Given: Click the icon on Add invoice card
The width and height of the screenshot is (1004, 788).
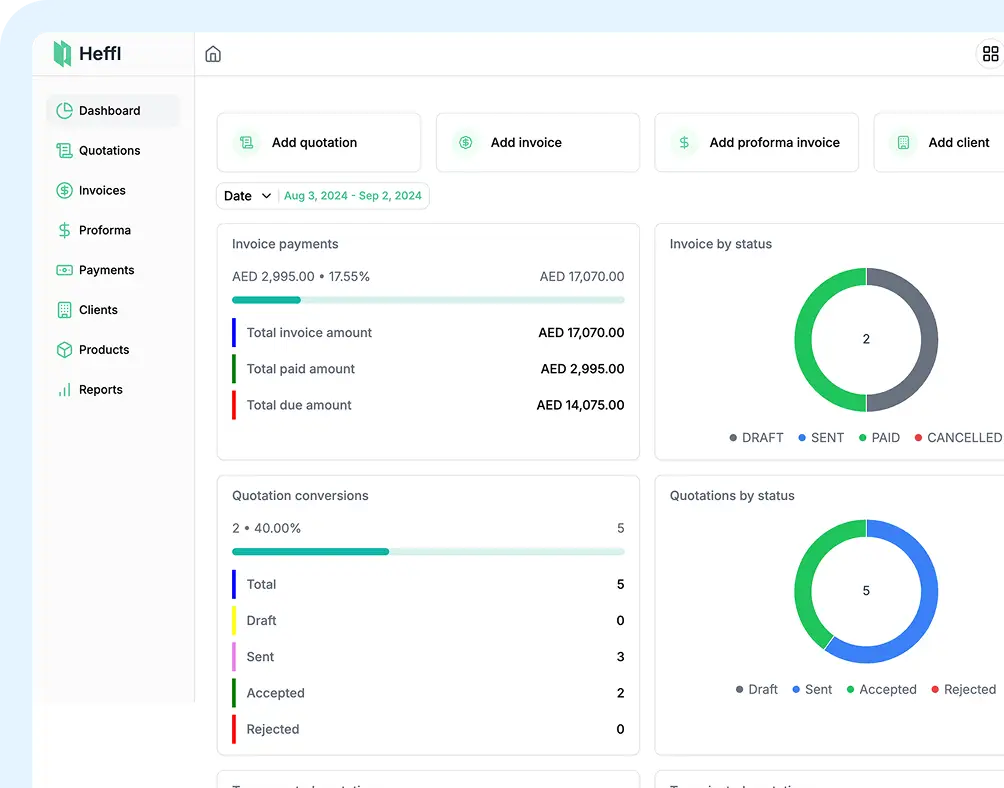Looking at the screenshot, I should [x=466, y=143].
